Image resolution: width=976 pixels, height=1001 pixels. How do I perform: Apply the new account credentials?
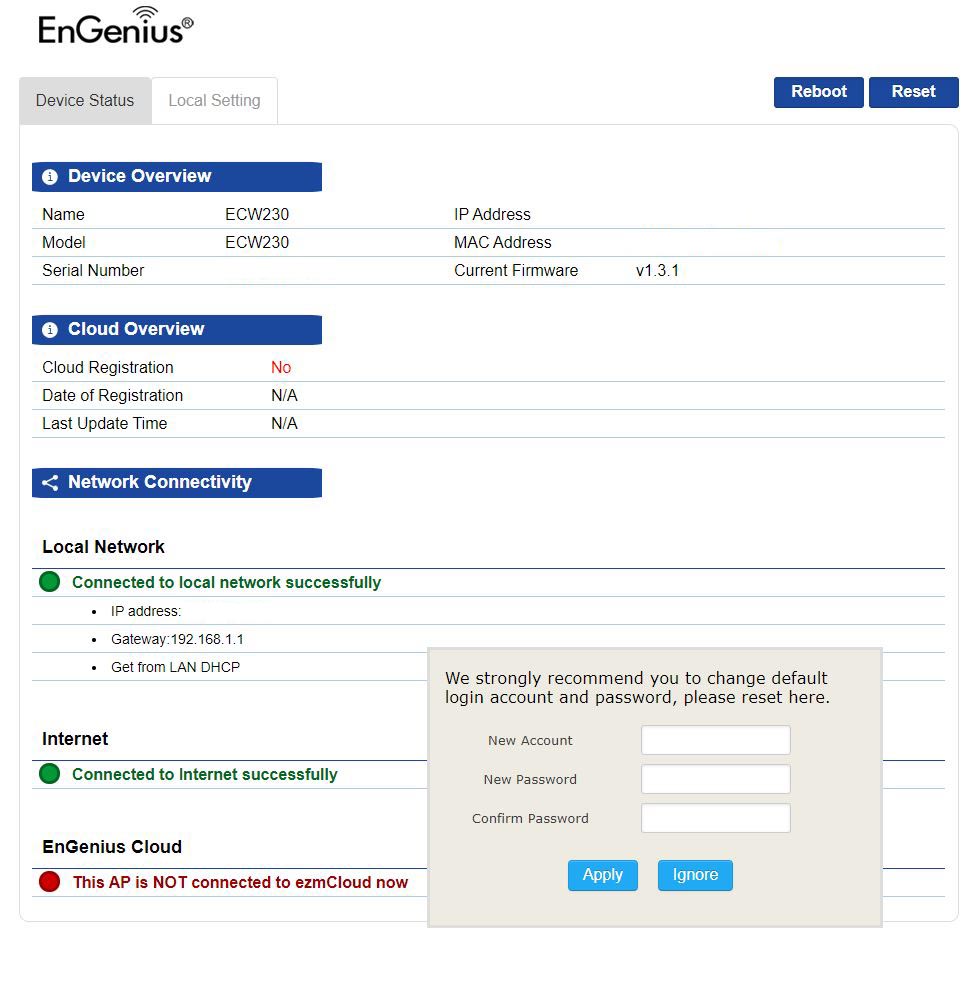click(x=602, y=875)
